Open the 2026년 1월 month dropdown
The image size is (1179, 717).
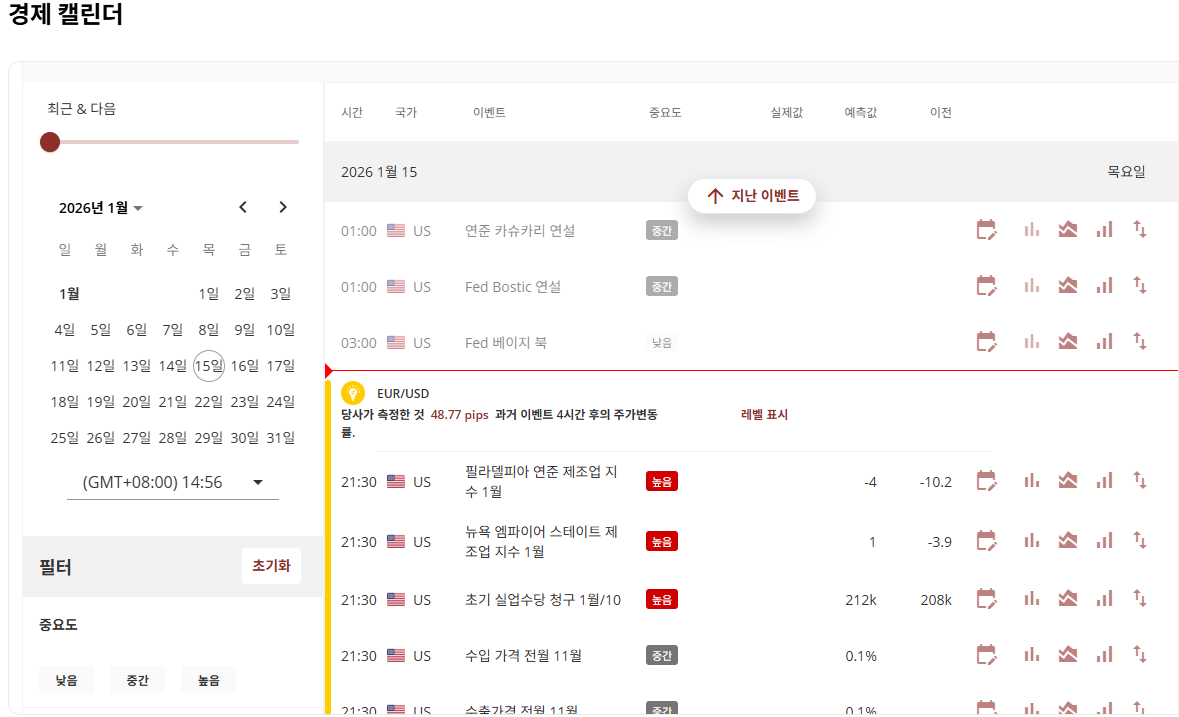(x=101, y=208)
